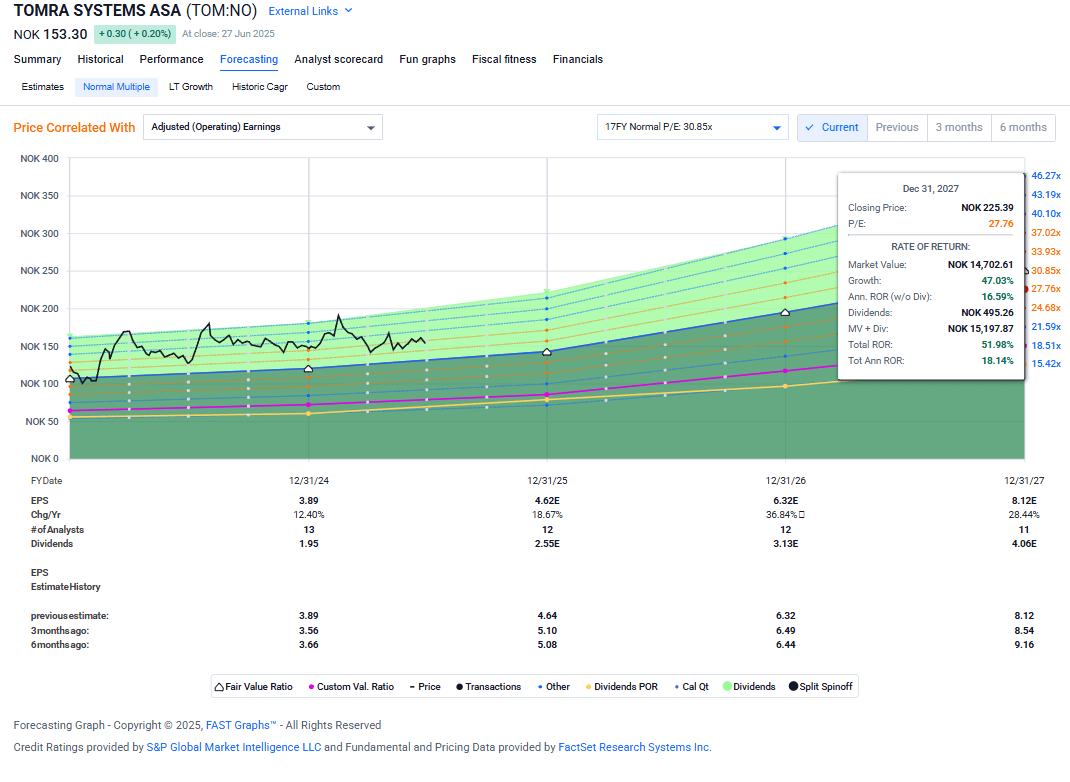Open the Analyst scorecard section
This screenshot has height=782, width=1070.
338,59
